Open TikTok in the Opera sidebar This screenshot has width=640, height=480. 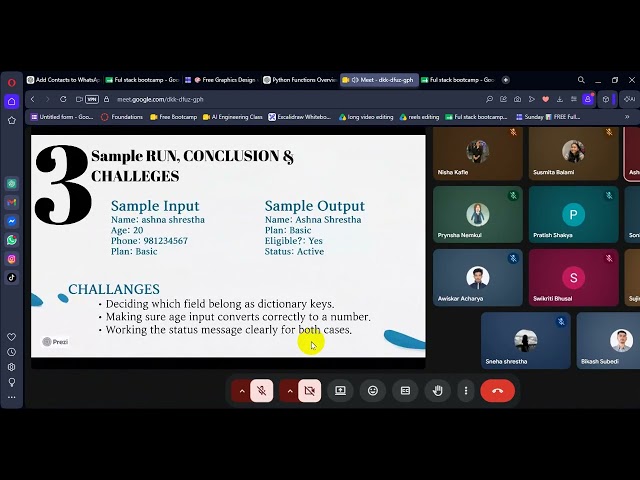tap(11, 278)
